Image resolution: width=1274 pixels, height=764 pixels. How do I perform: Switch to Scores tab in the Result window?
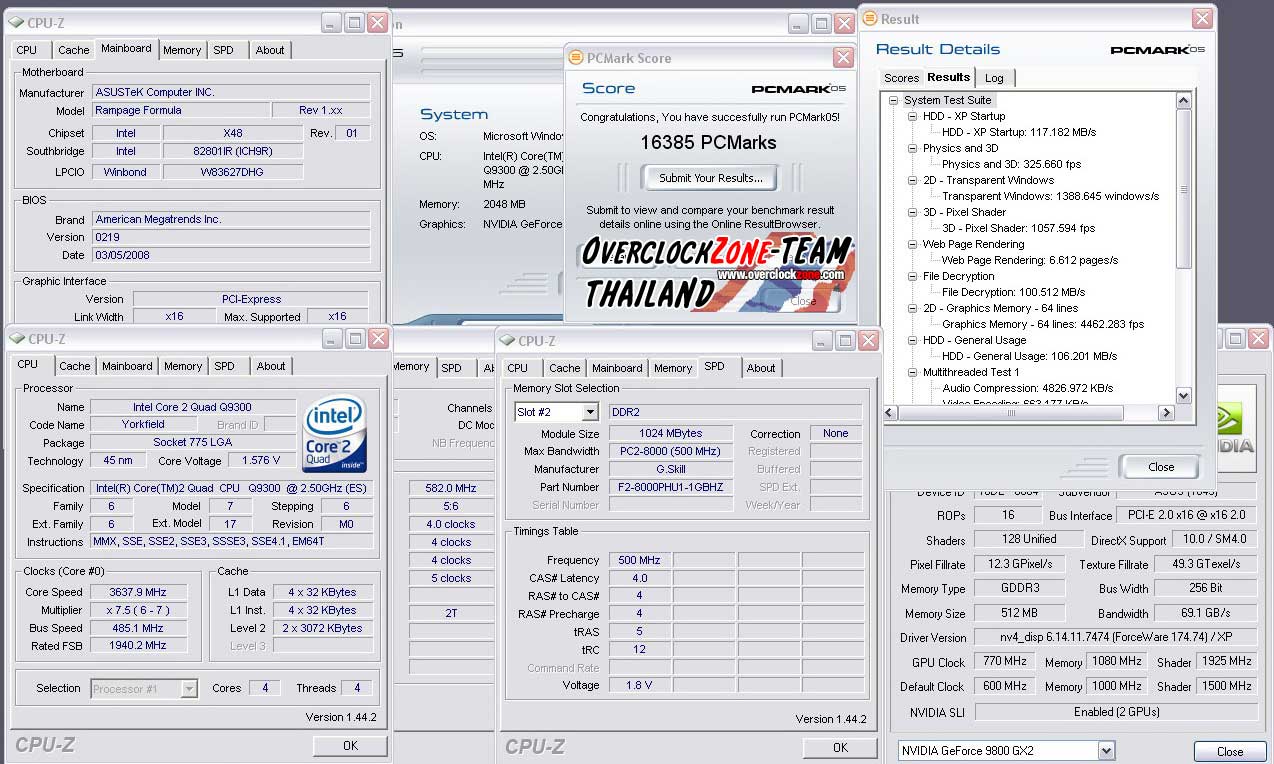pos(901,78)
